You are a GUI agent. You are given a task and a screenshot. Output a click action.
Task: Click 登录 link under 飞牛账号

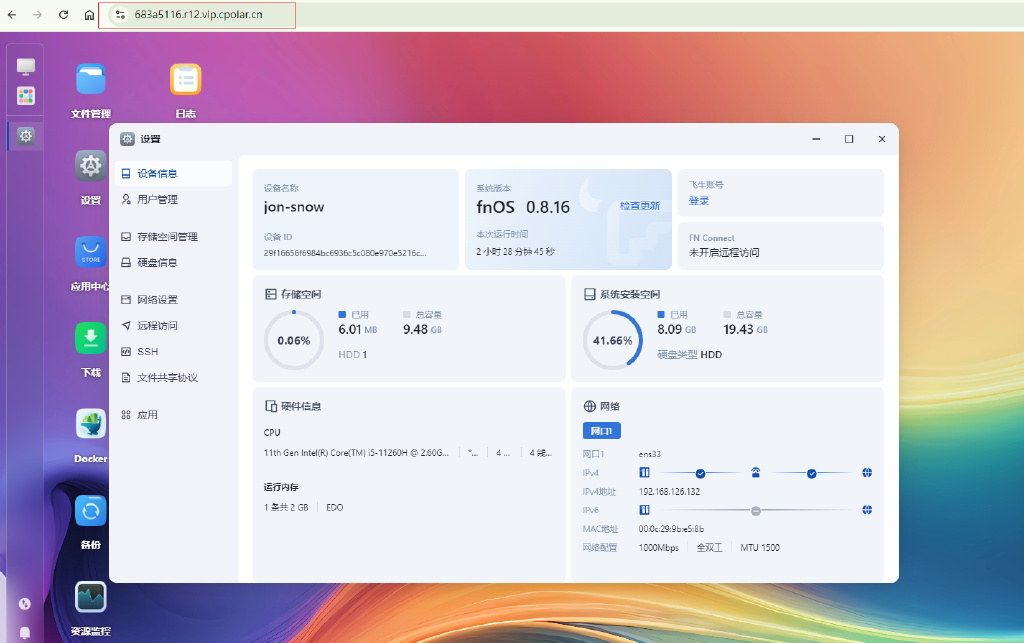[x=698, y=201]
